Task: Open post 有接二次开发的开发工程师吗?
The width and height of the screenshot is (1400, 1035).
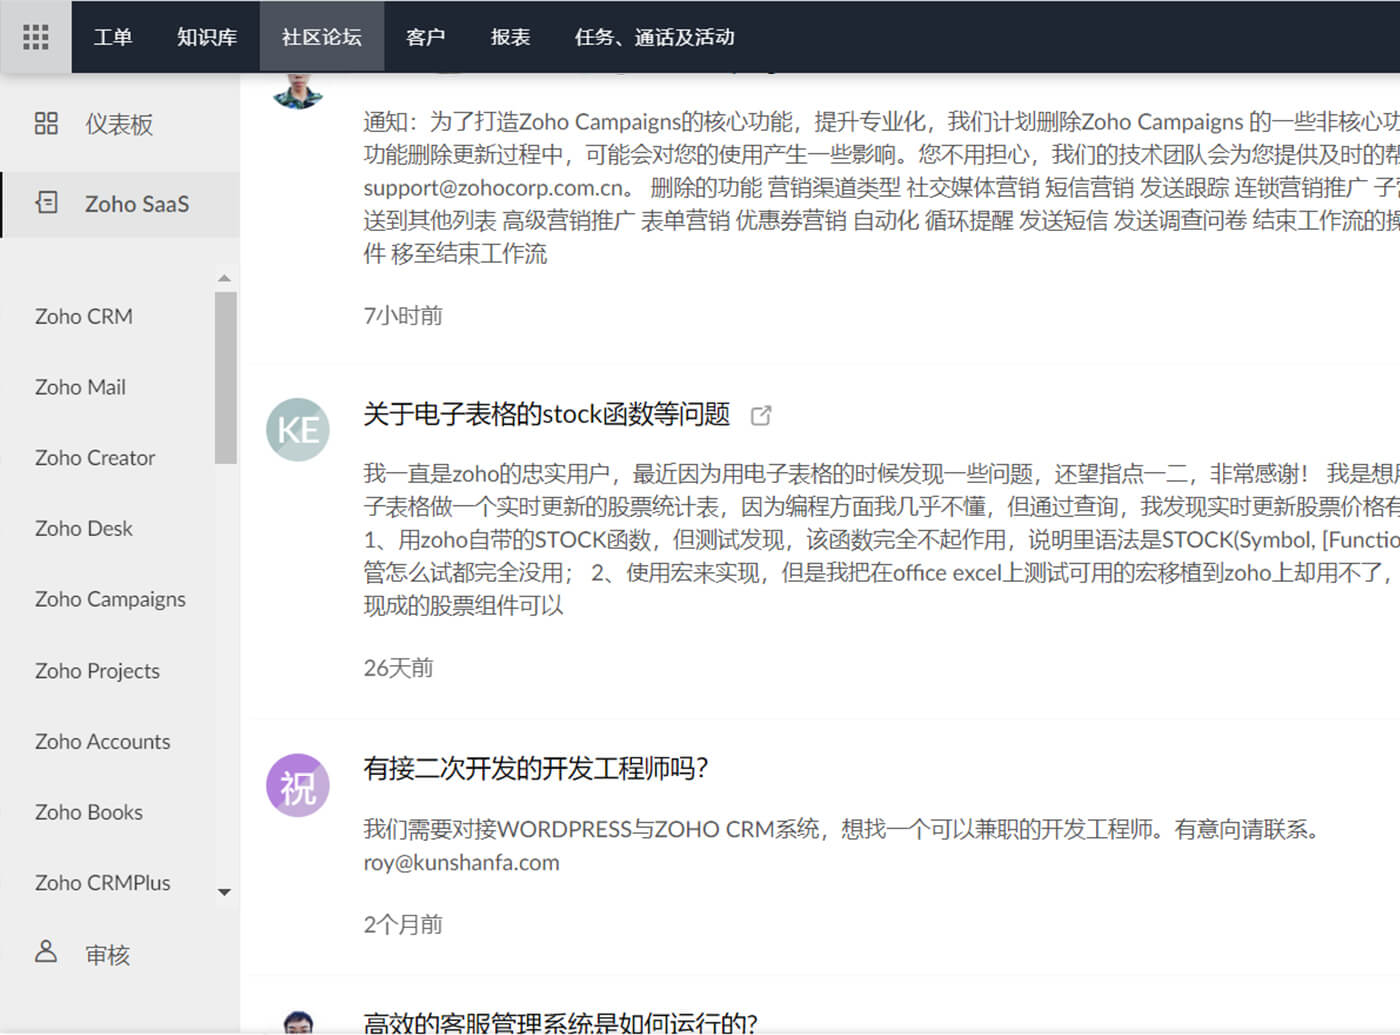Action: click(x=536, y=768)
